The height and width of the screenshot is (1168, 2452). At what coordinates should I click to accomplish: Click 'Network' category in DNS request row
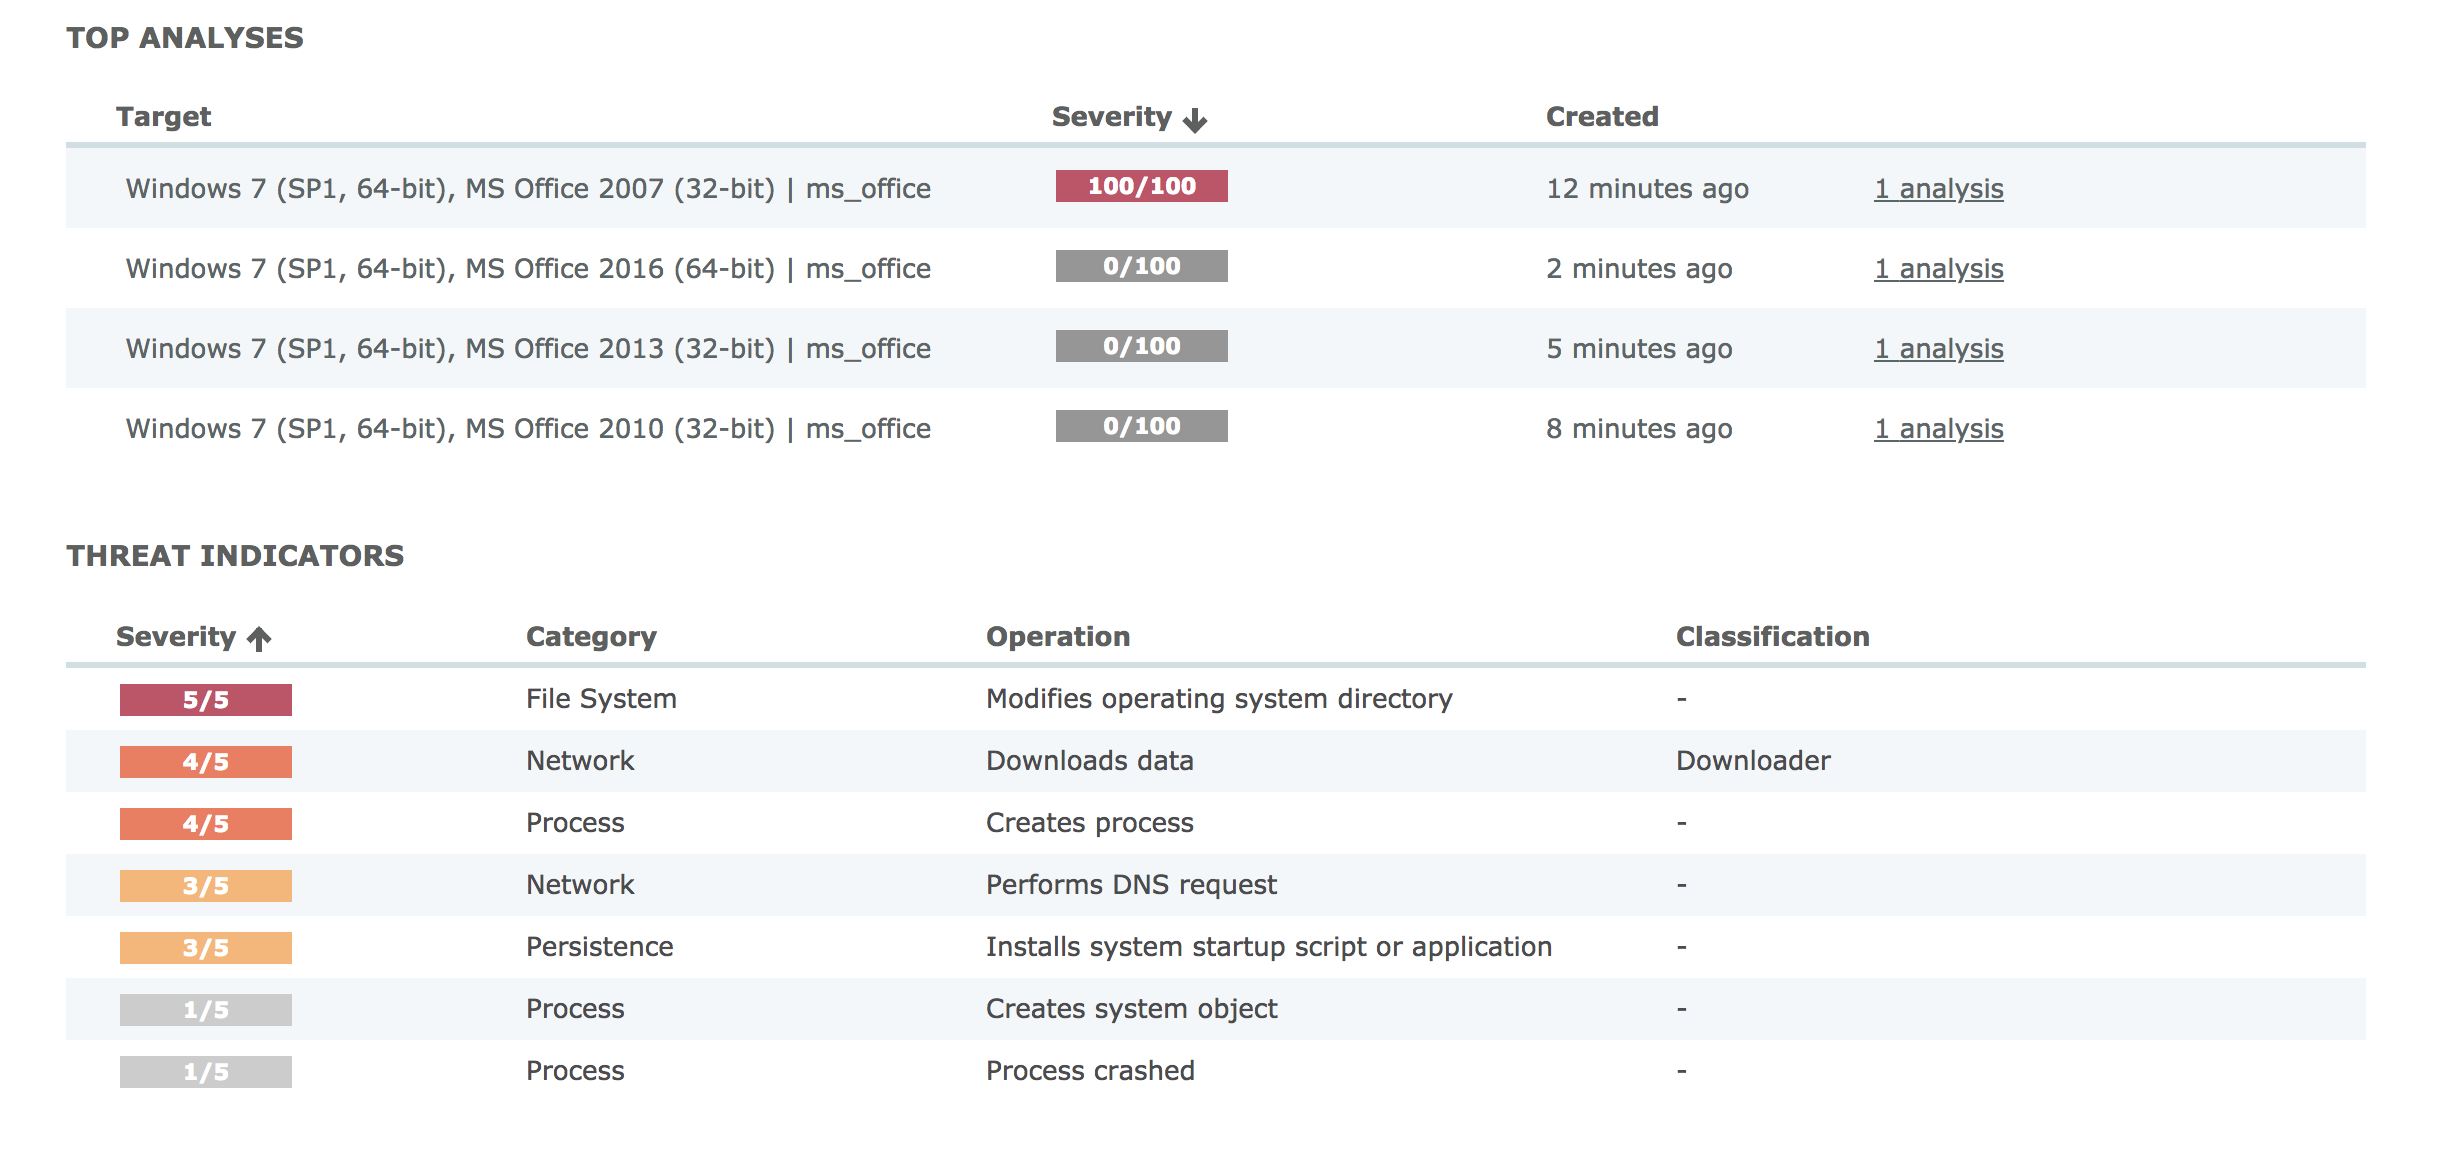pos(580,885)
